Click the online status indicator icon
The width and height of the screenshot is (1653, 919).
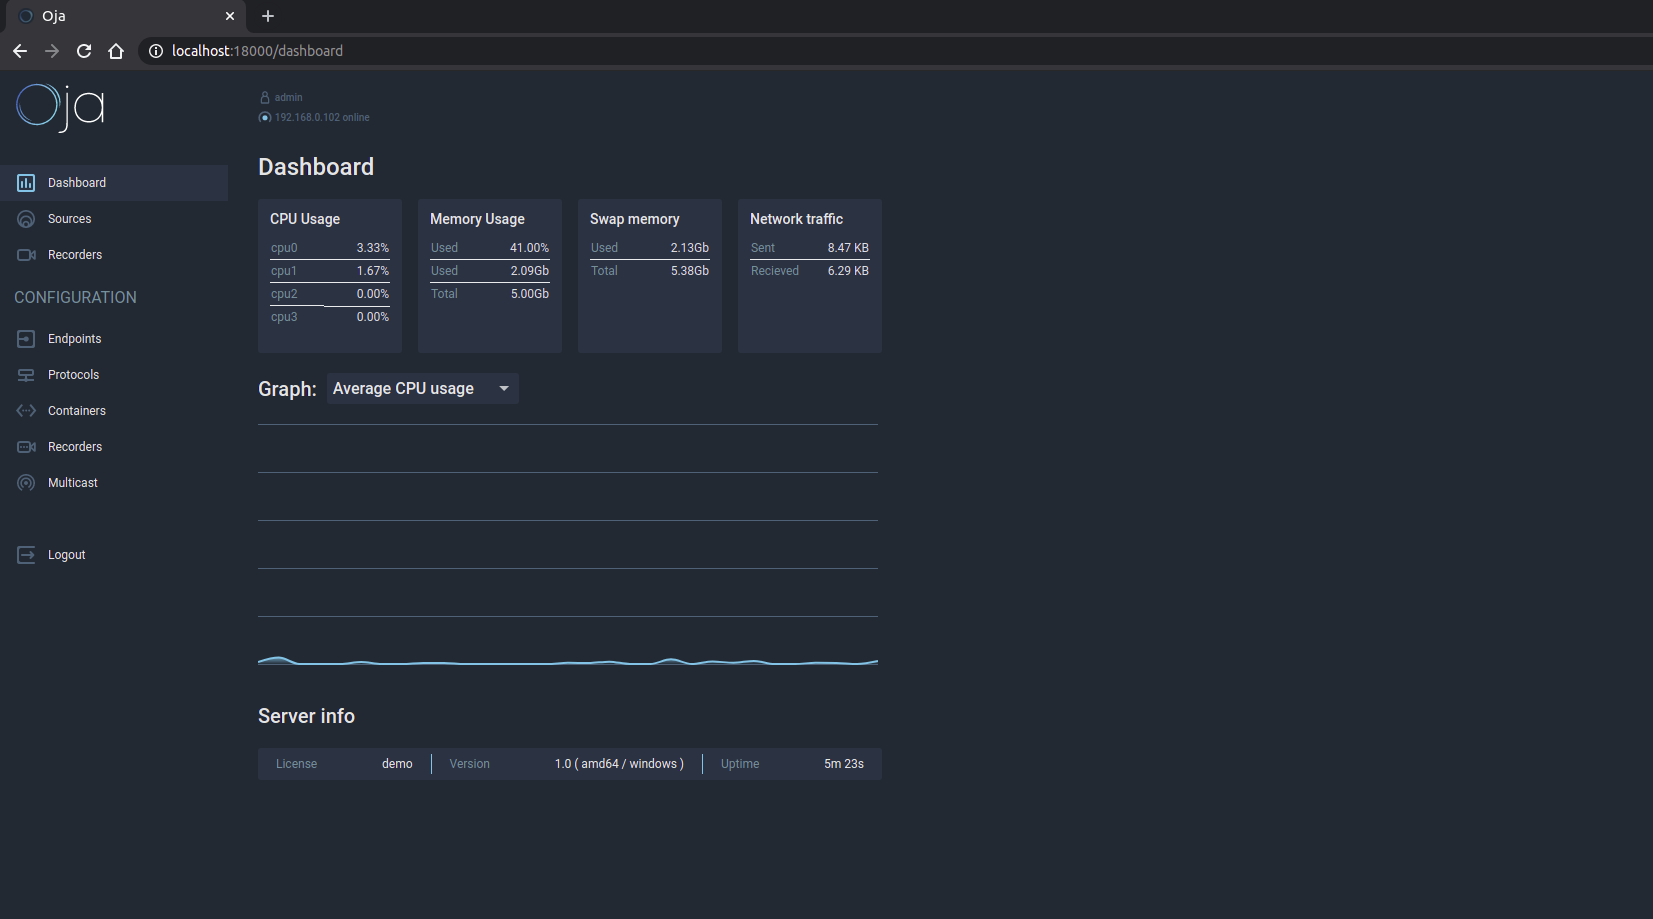pyautogui.click(x=265, y=118)
